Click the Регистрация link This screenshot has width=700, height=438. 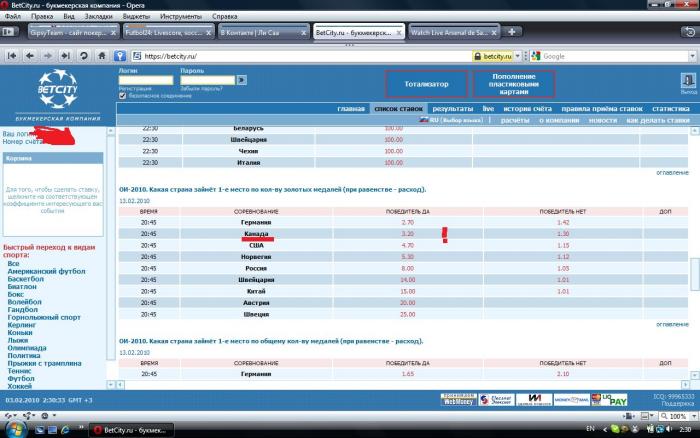tap(135, 88)
